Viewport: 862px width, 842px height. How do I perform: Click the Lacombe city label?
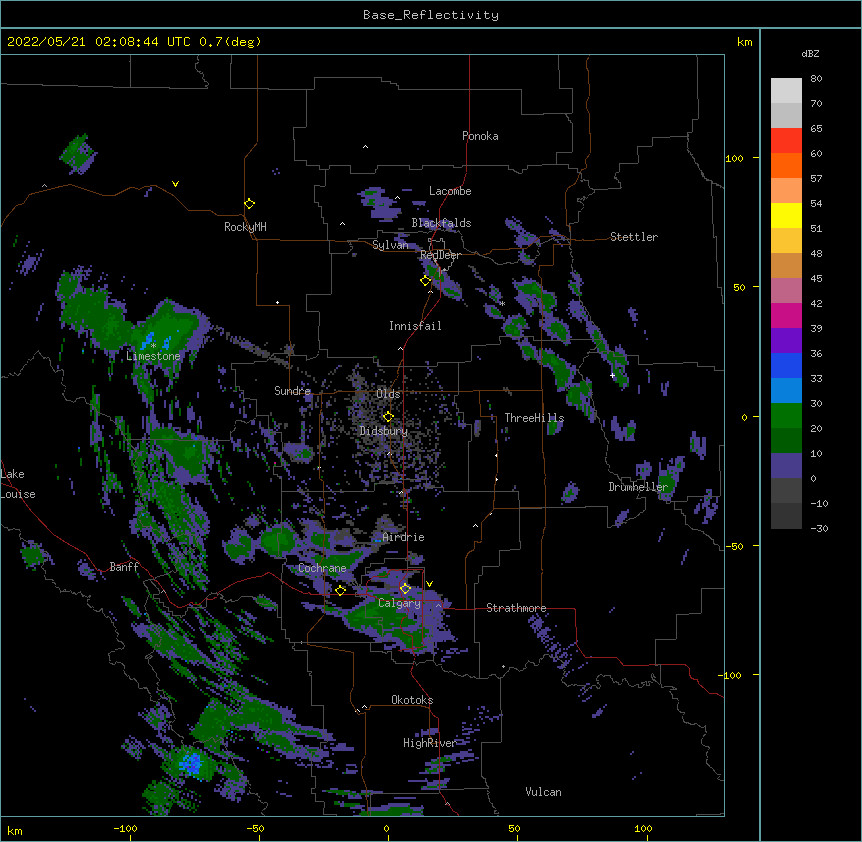pyautogui.click(x=450, y=191)
